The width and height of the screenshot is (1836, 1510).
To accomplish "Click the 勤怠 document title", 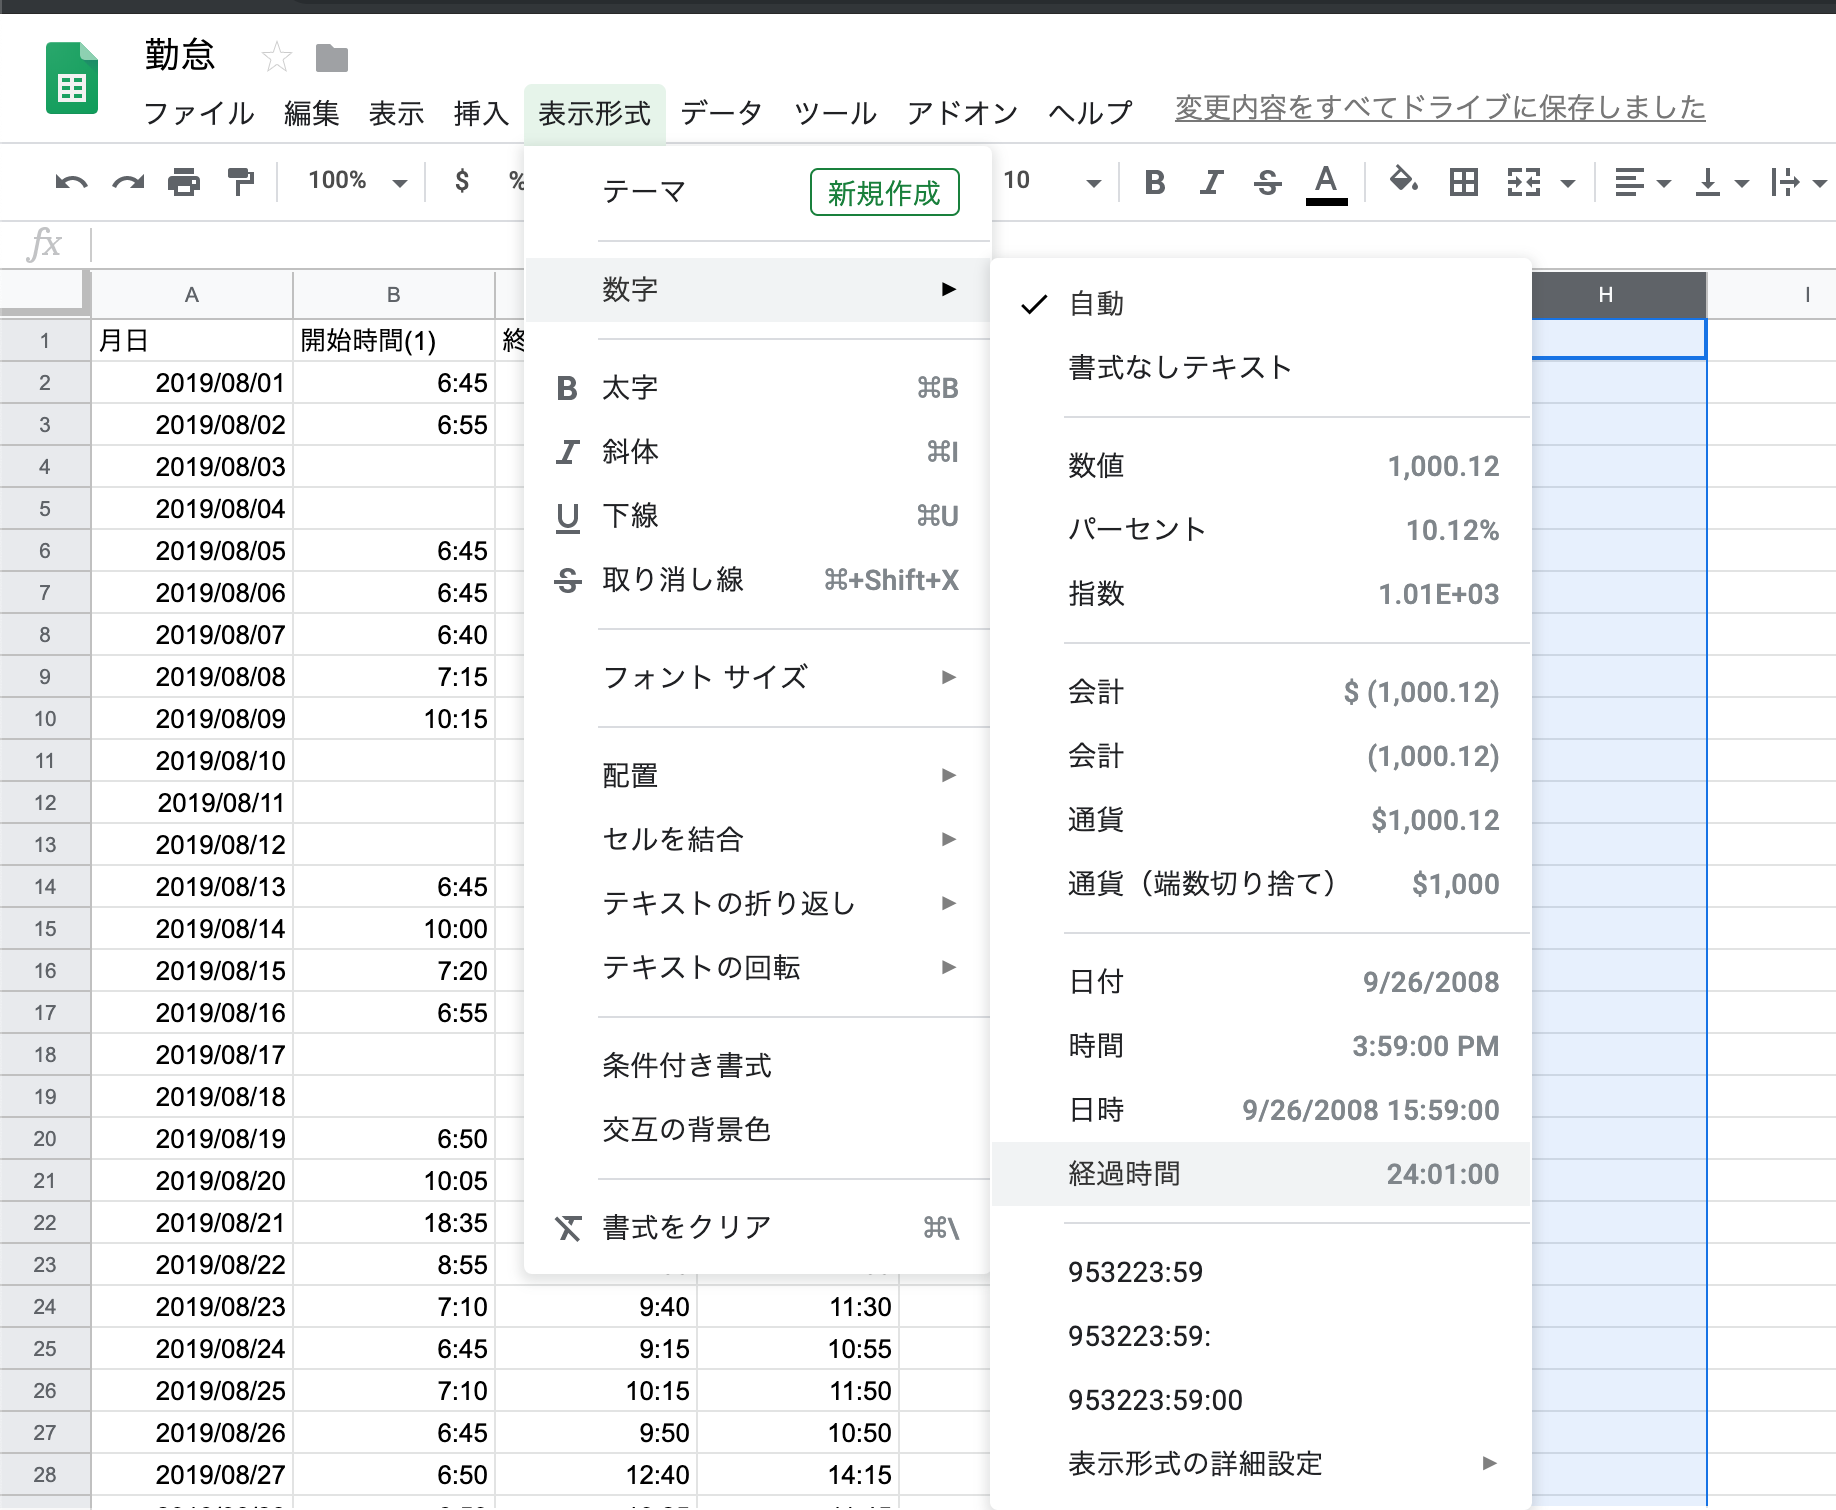I will 180,55.
